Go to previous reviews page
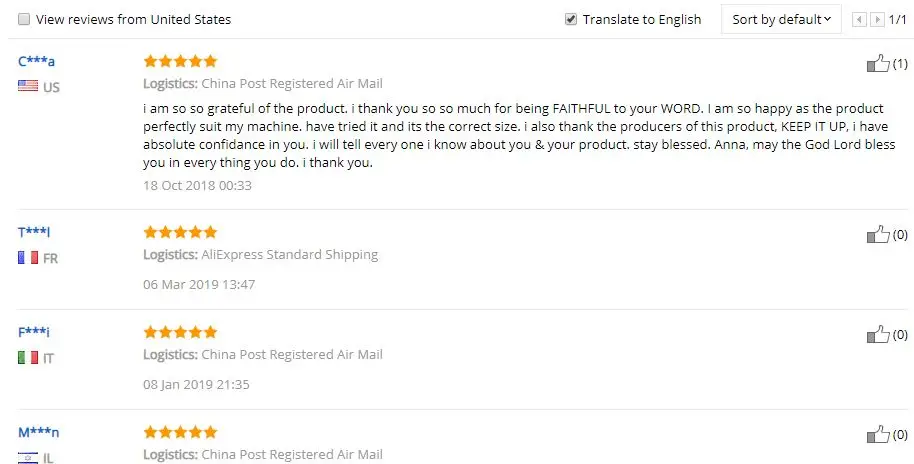This screenshot has height=464, width=914. (859, 19)
